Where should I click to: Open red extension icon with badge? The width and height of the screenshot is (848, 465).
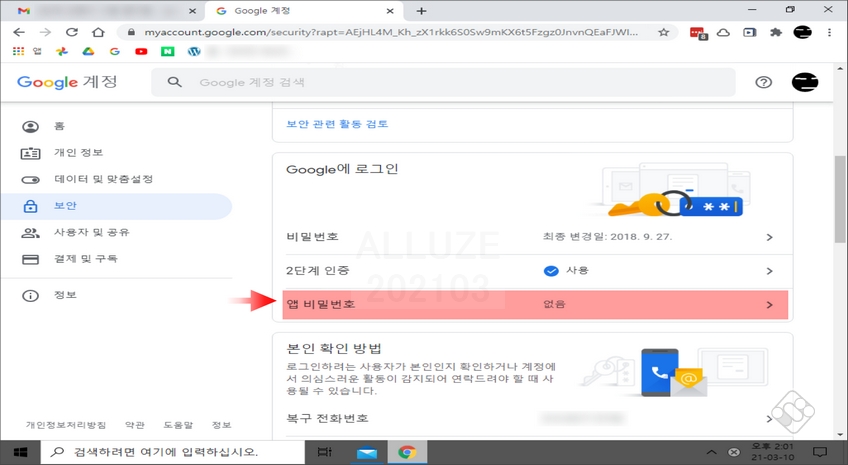[698, 33]
